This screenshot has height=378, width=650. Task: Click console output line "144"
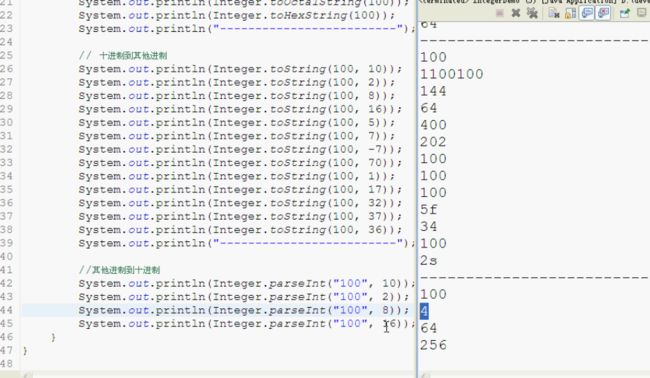pos(433,91)
